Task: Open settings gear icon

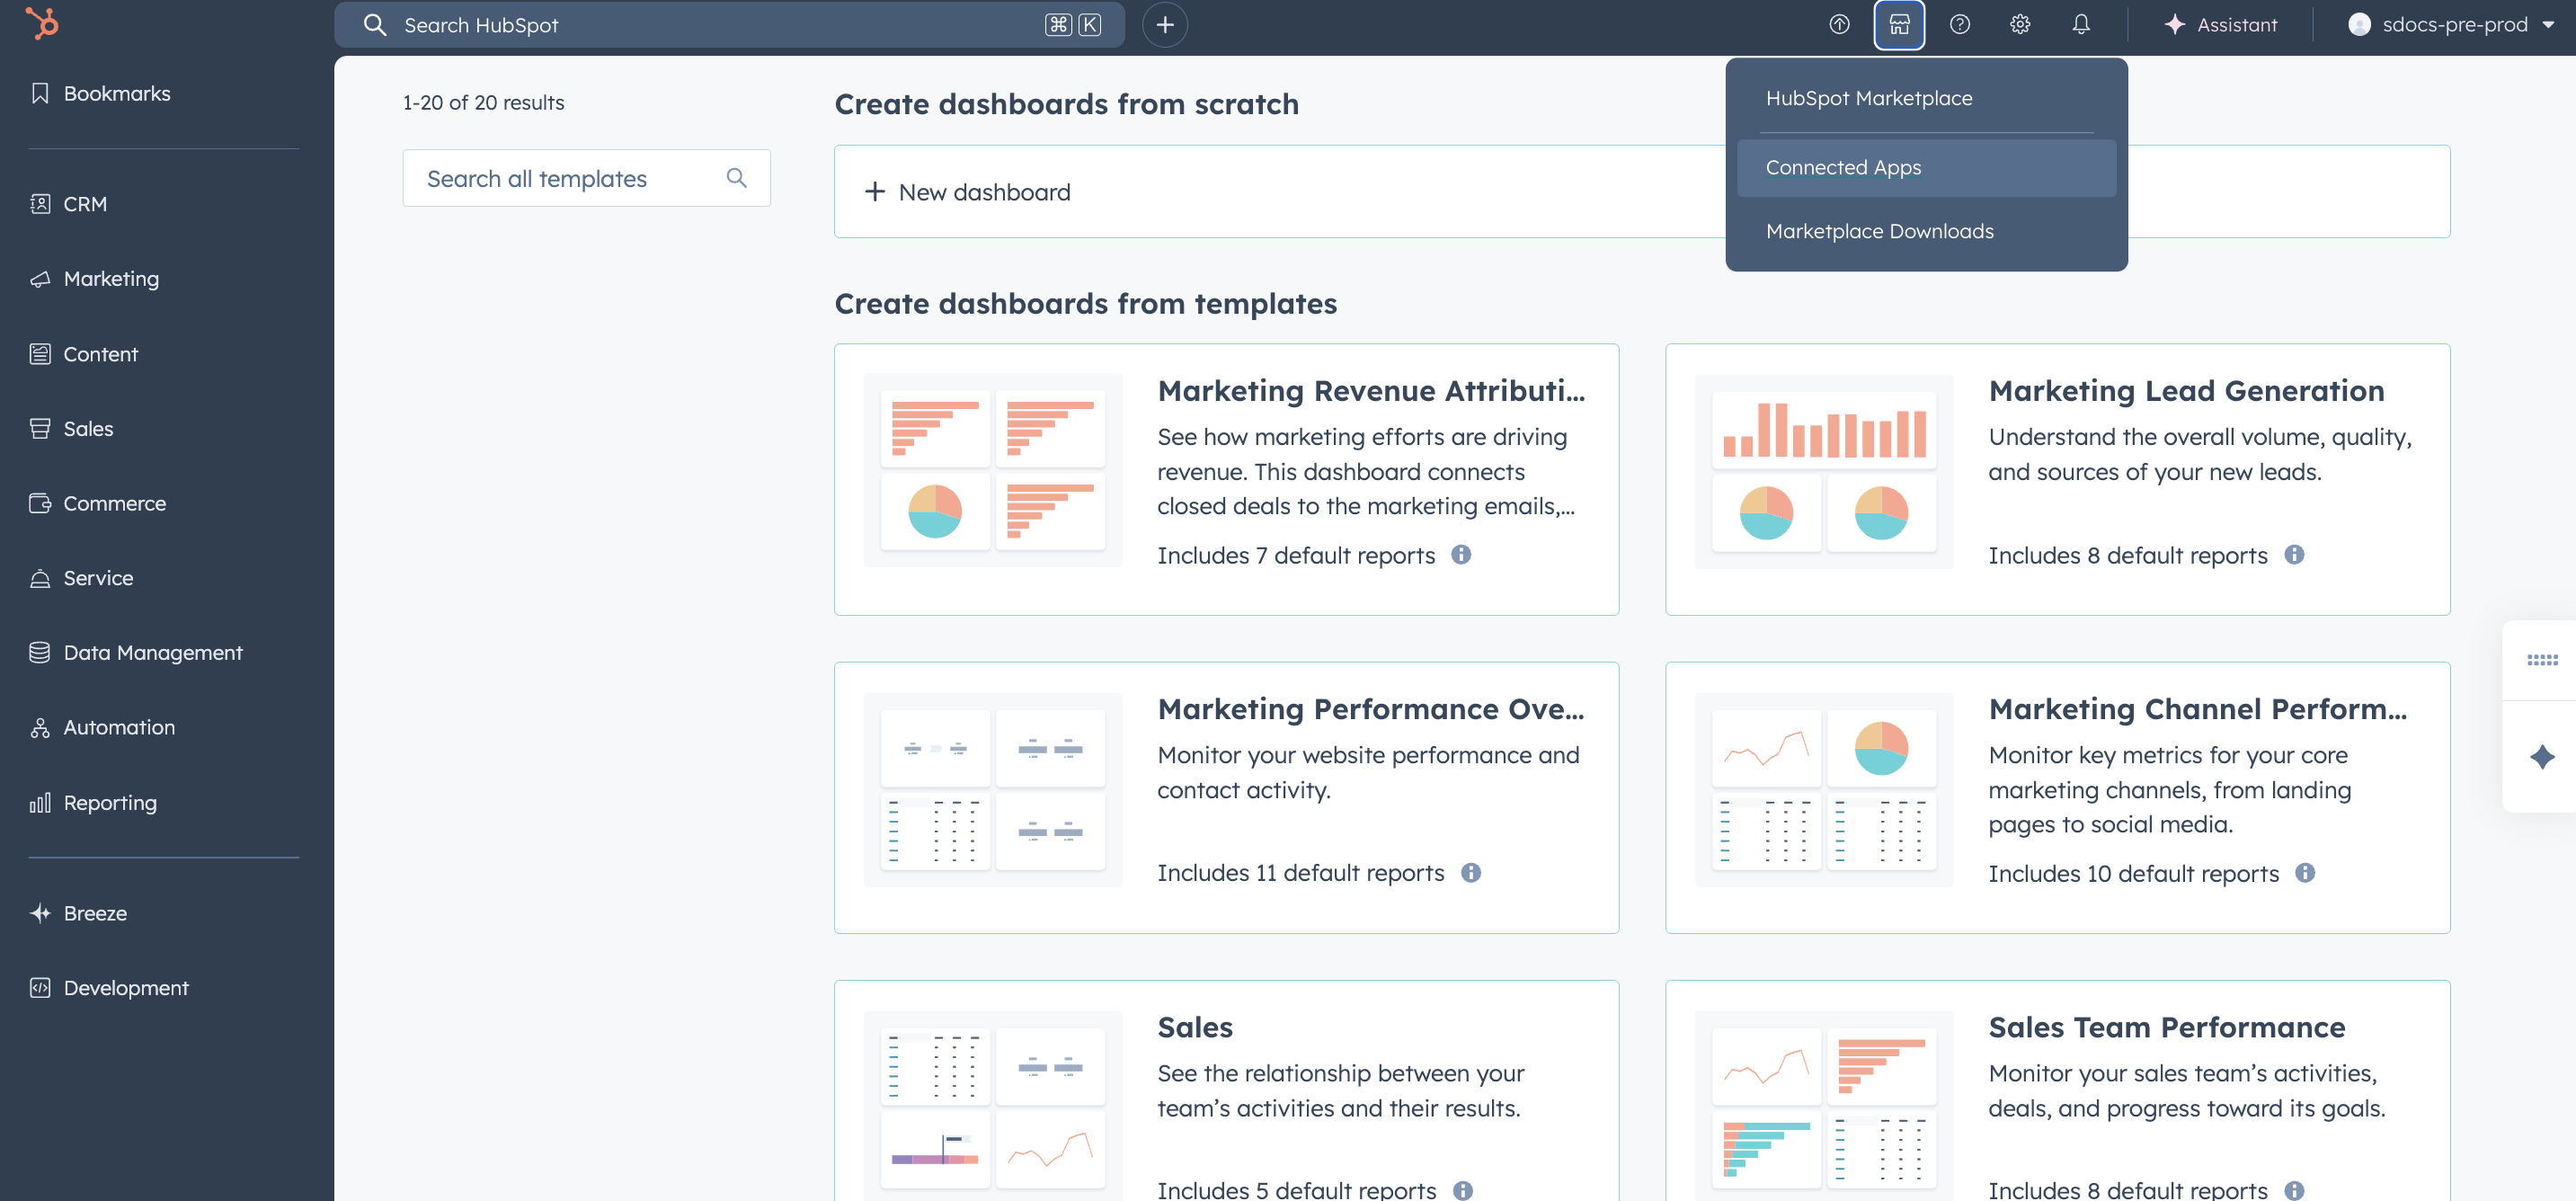Action: [2019, 25]
